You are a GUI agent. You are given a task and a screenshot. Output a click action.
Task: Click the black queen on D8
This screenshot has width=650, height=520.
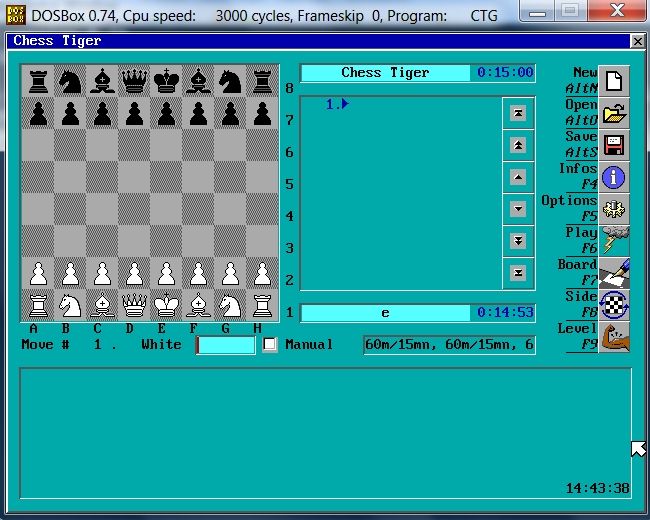point(134,81)
